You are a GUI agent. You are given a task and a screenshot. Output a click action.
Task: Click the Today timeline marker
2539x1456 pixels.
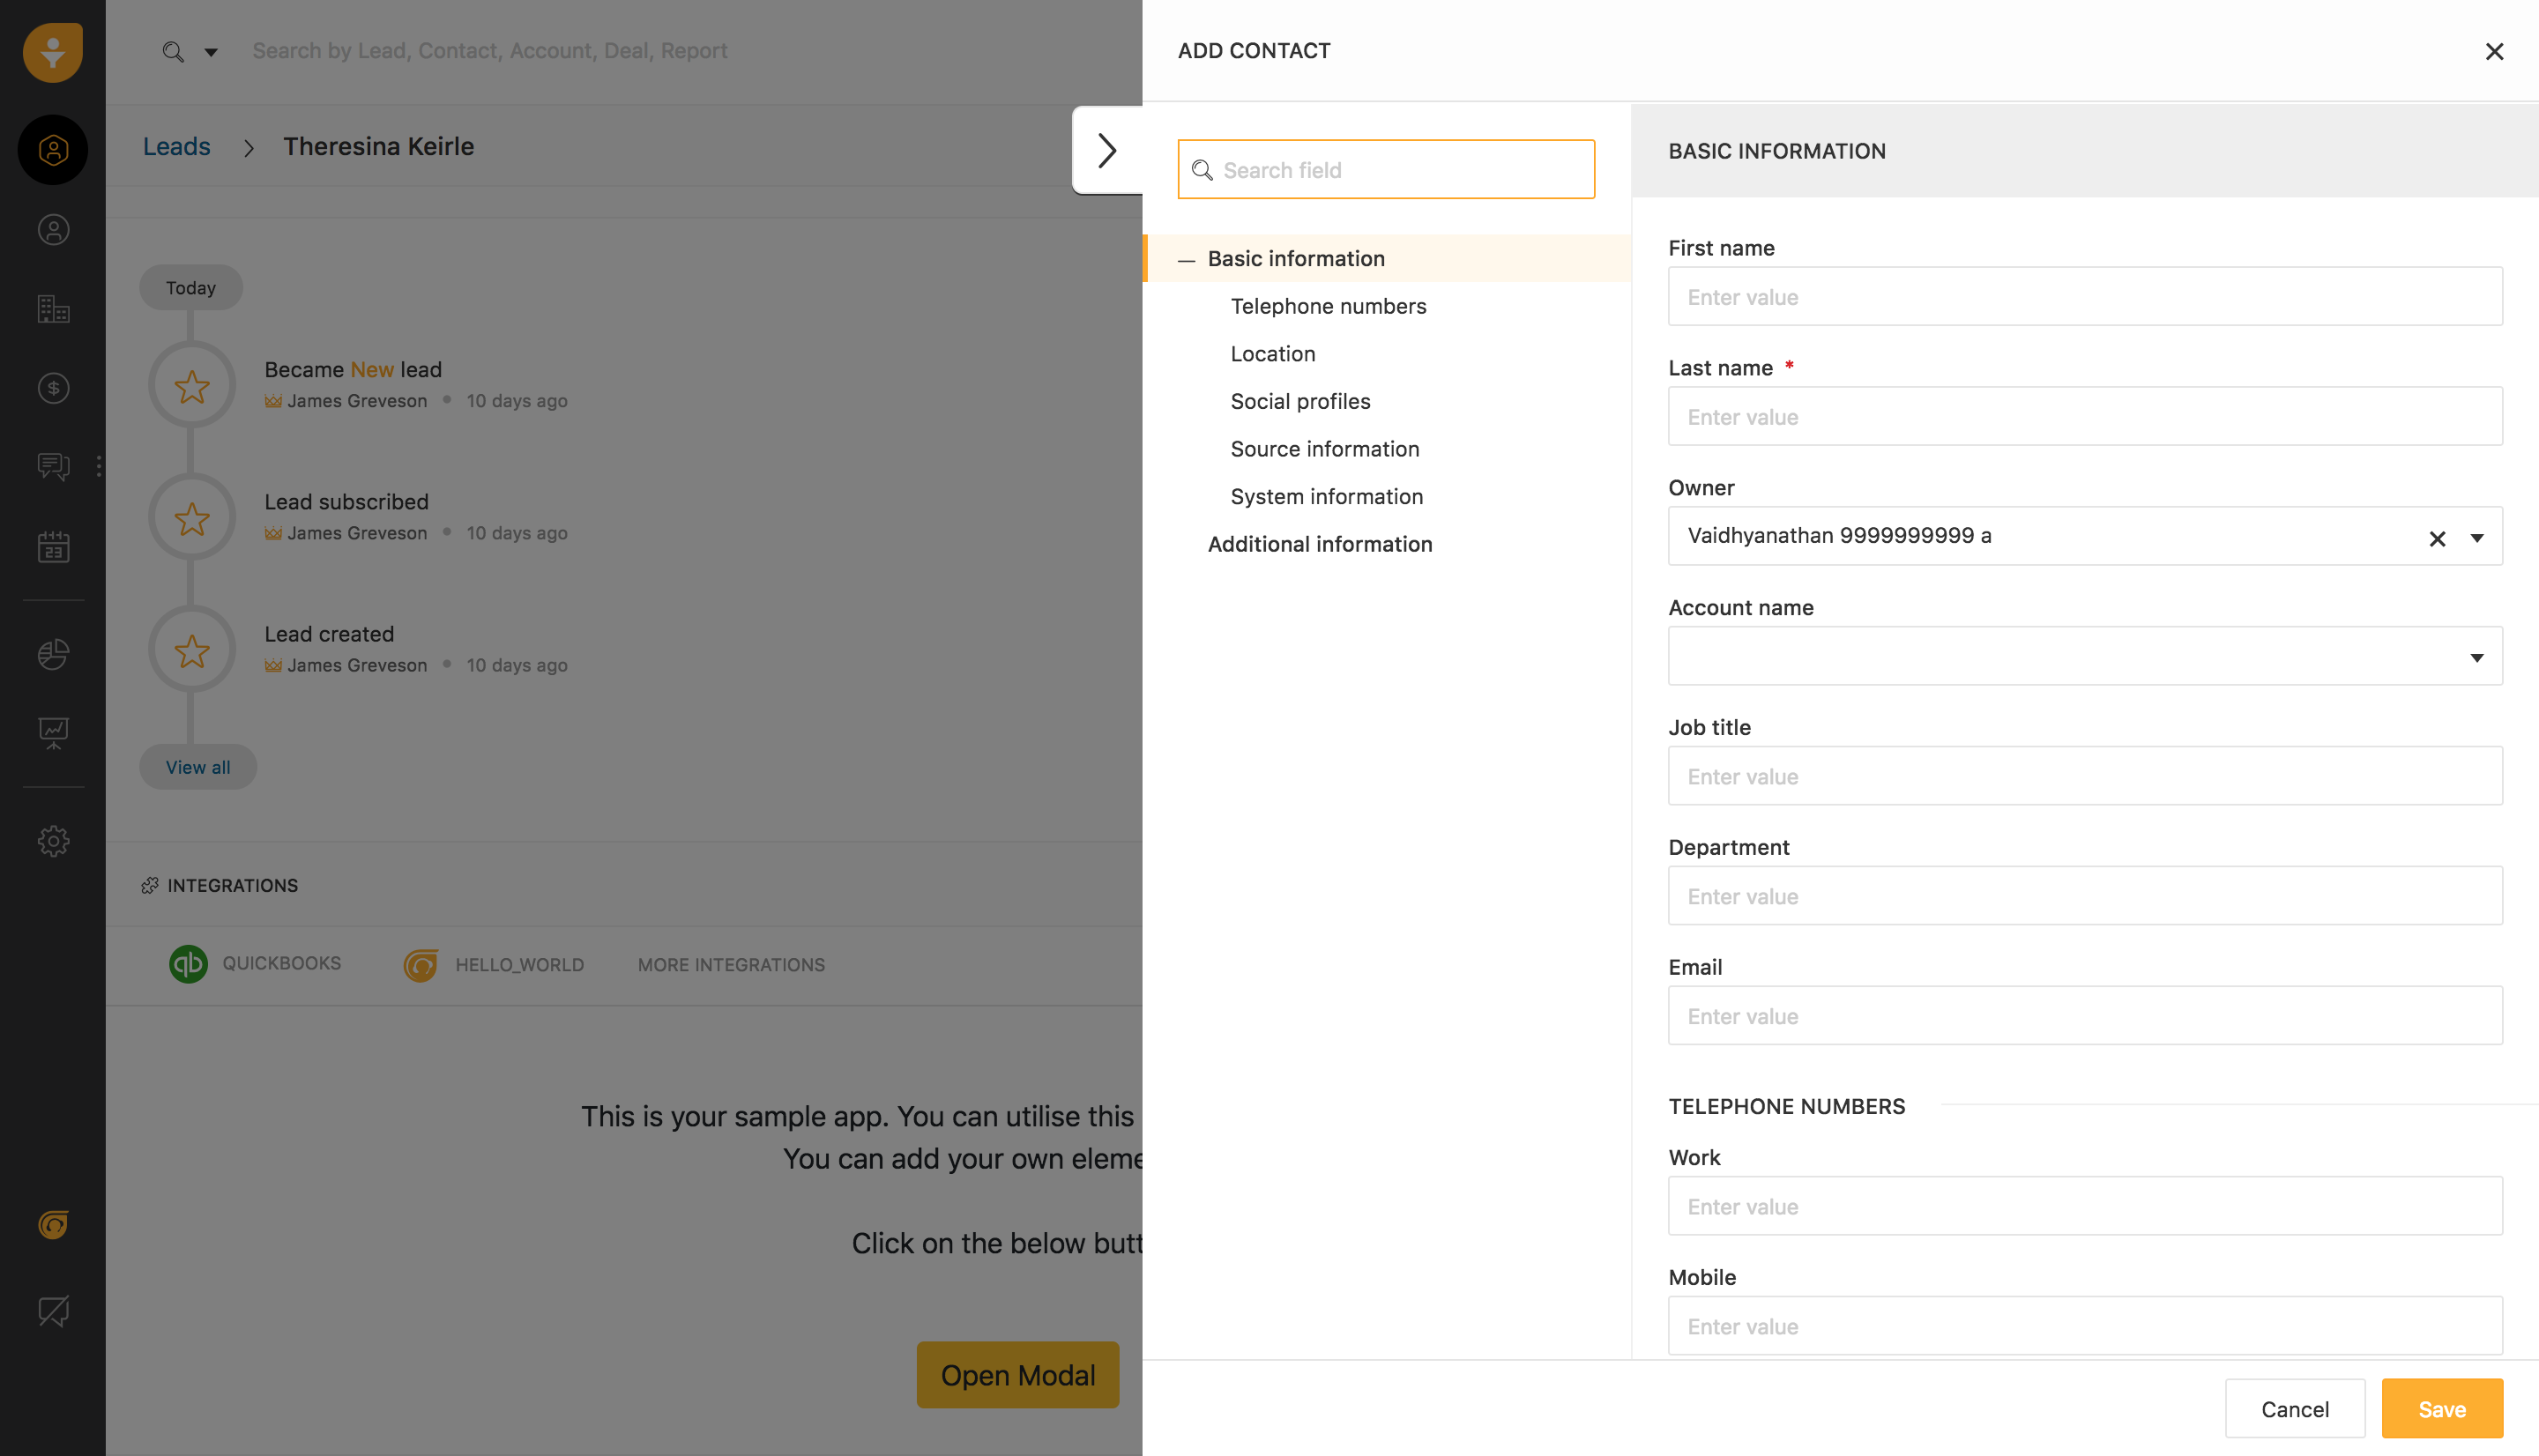191,288
